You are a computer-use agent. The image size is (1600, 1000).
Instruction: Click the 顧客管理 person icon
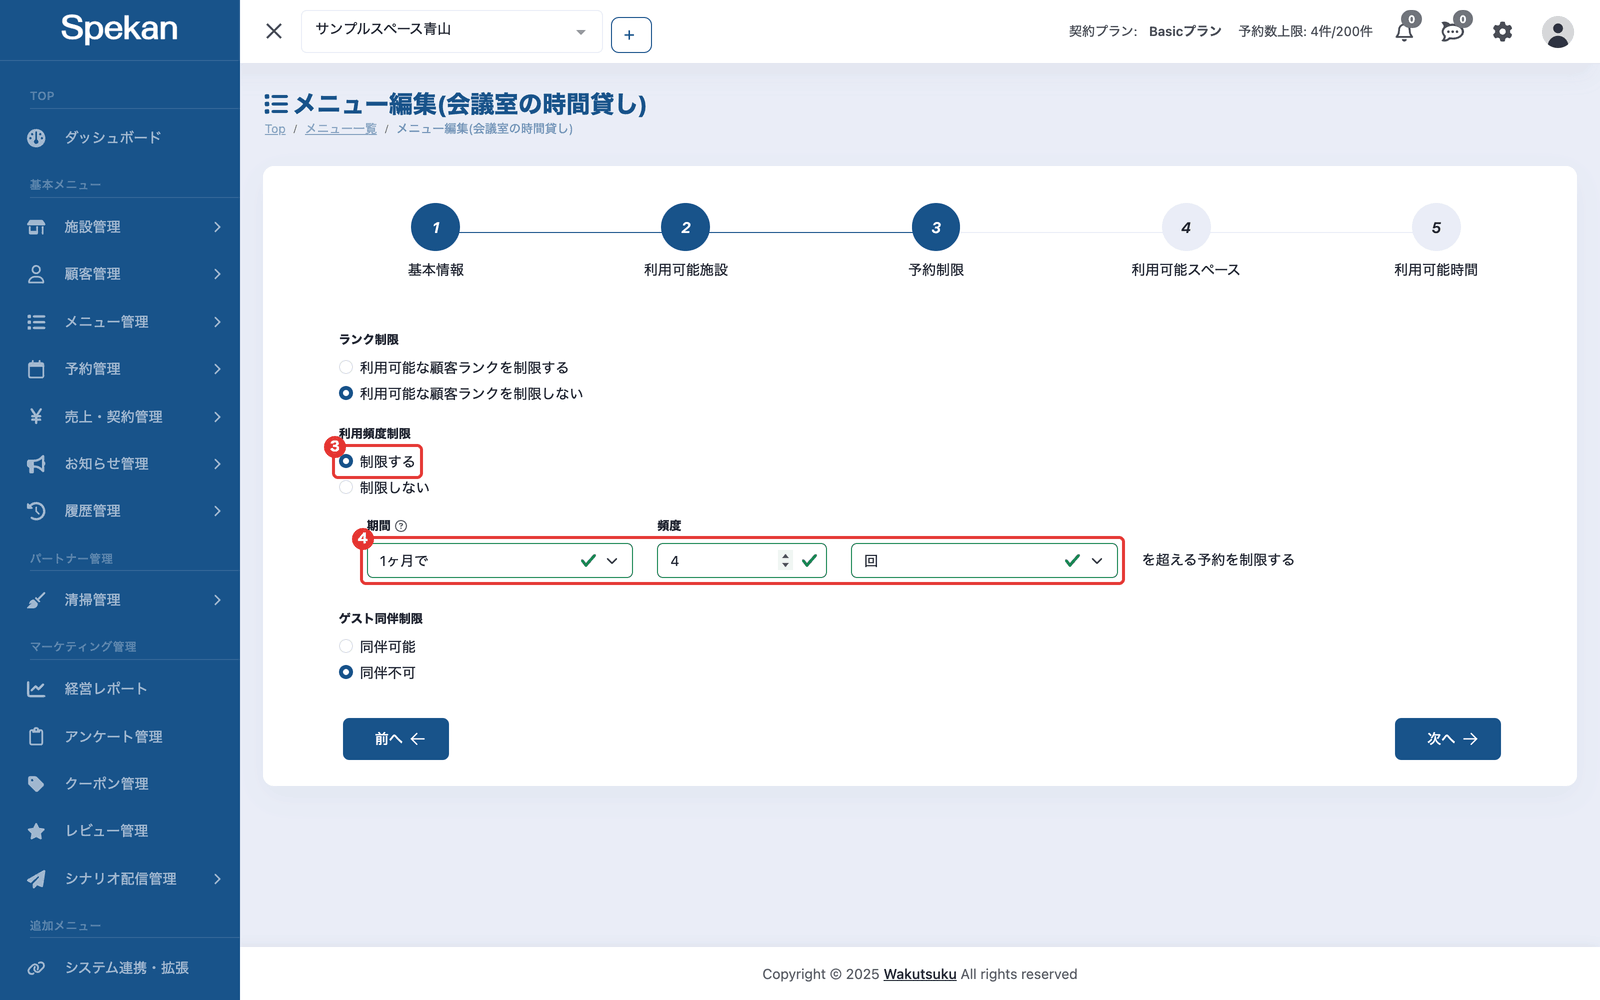[x=36, y=274]
